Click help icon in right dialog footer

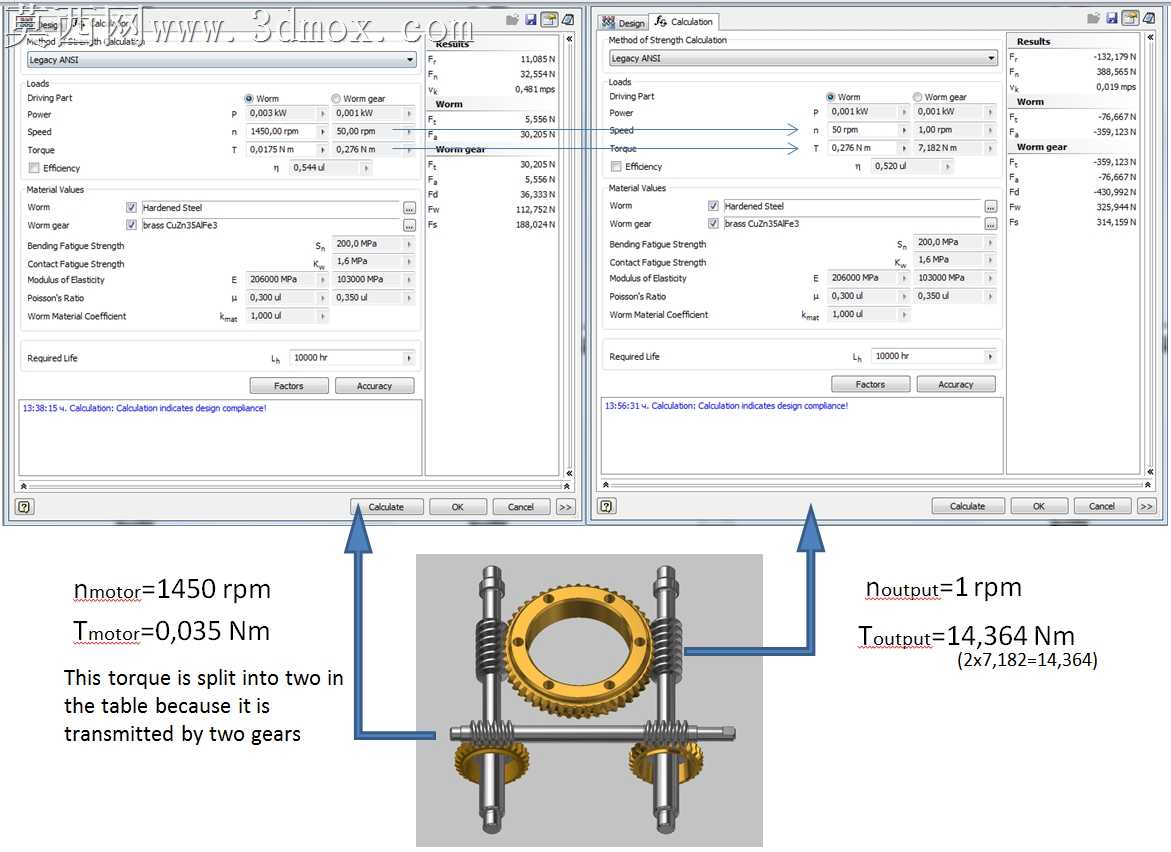pyautogui.click(x=606, y=506)
